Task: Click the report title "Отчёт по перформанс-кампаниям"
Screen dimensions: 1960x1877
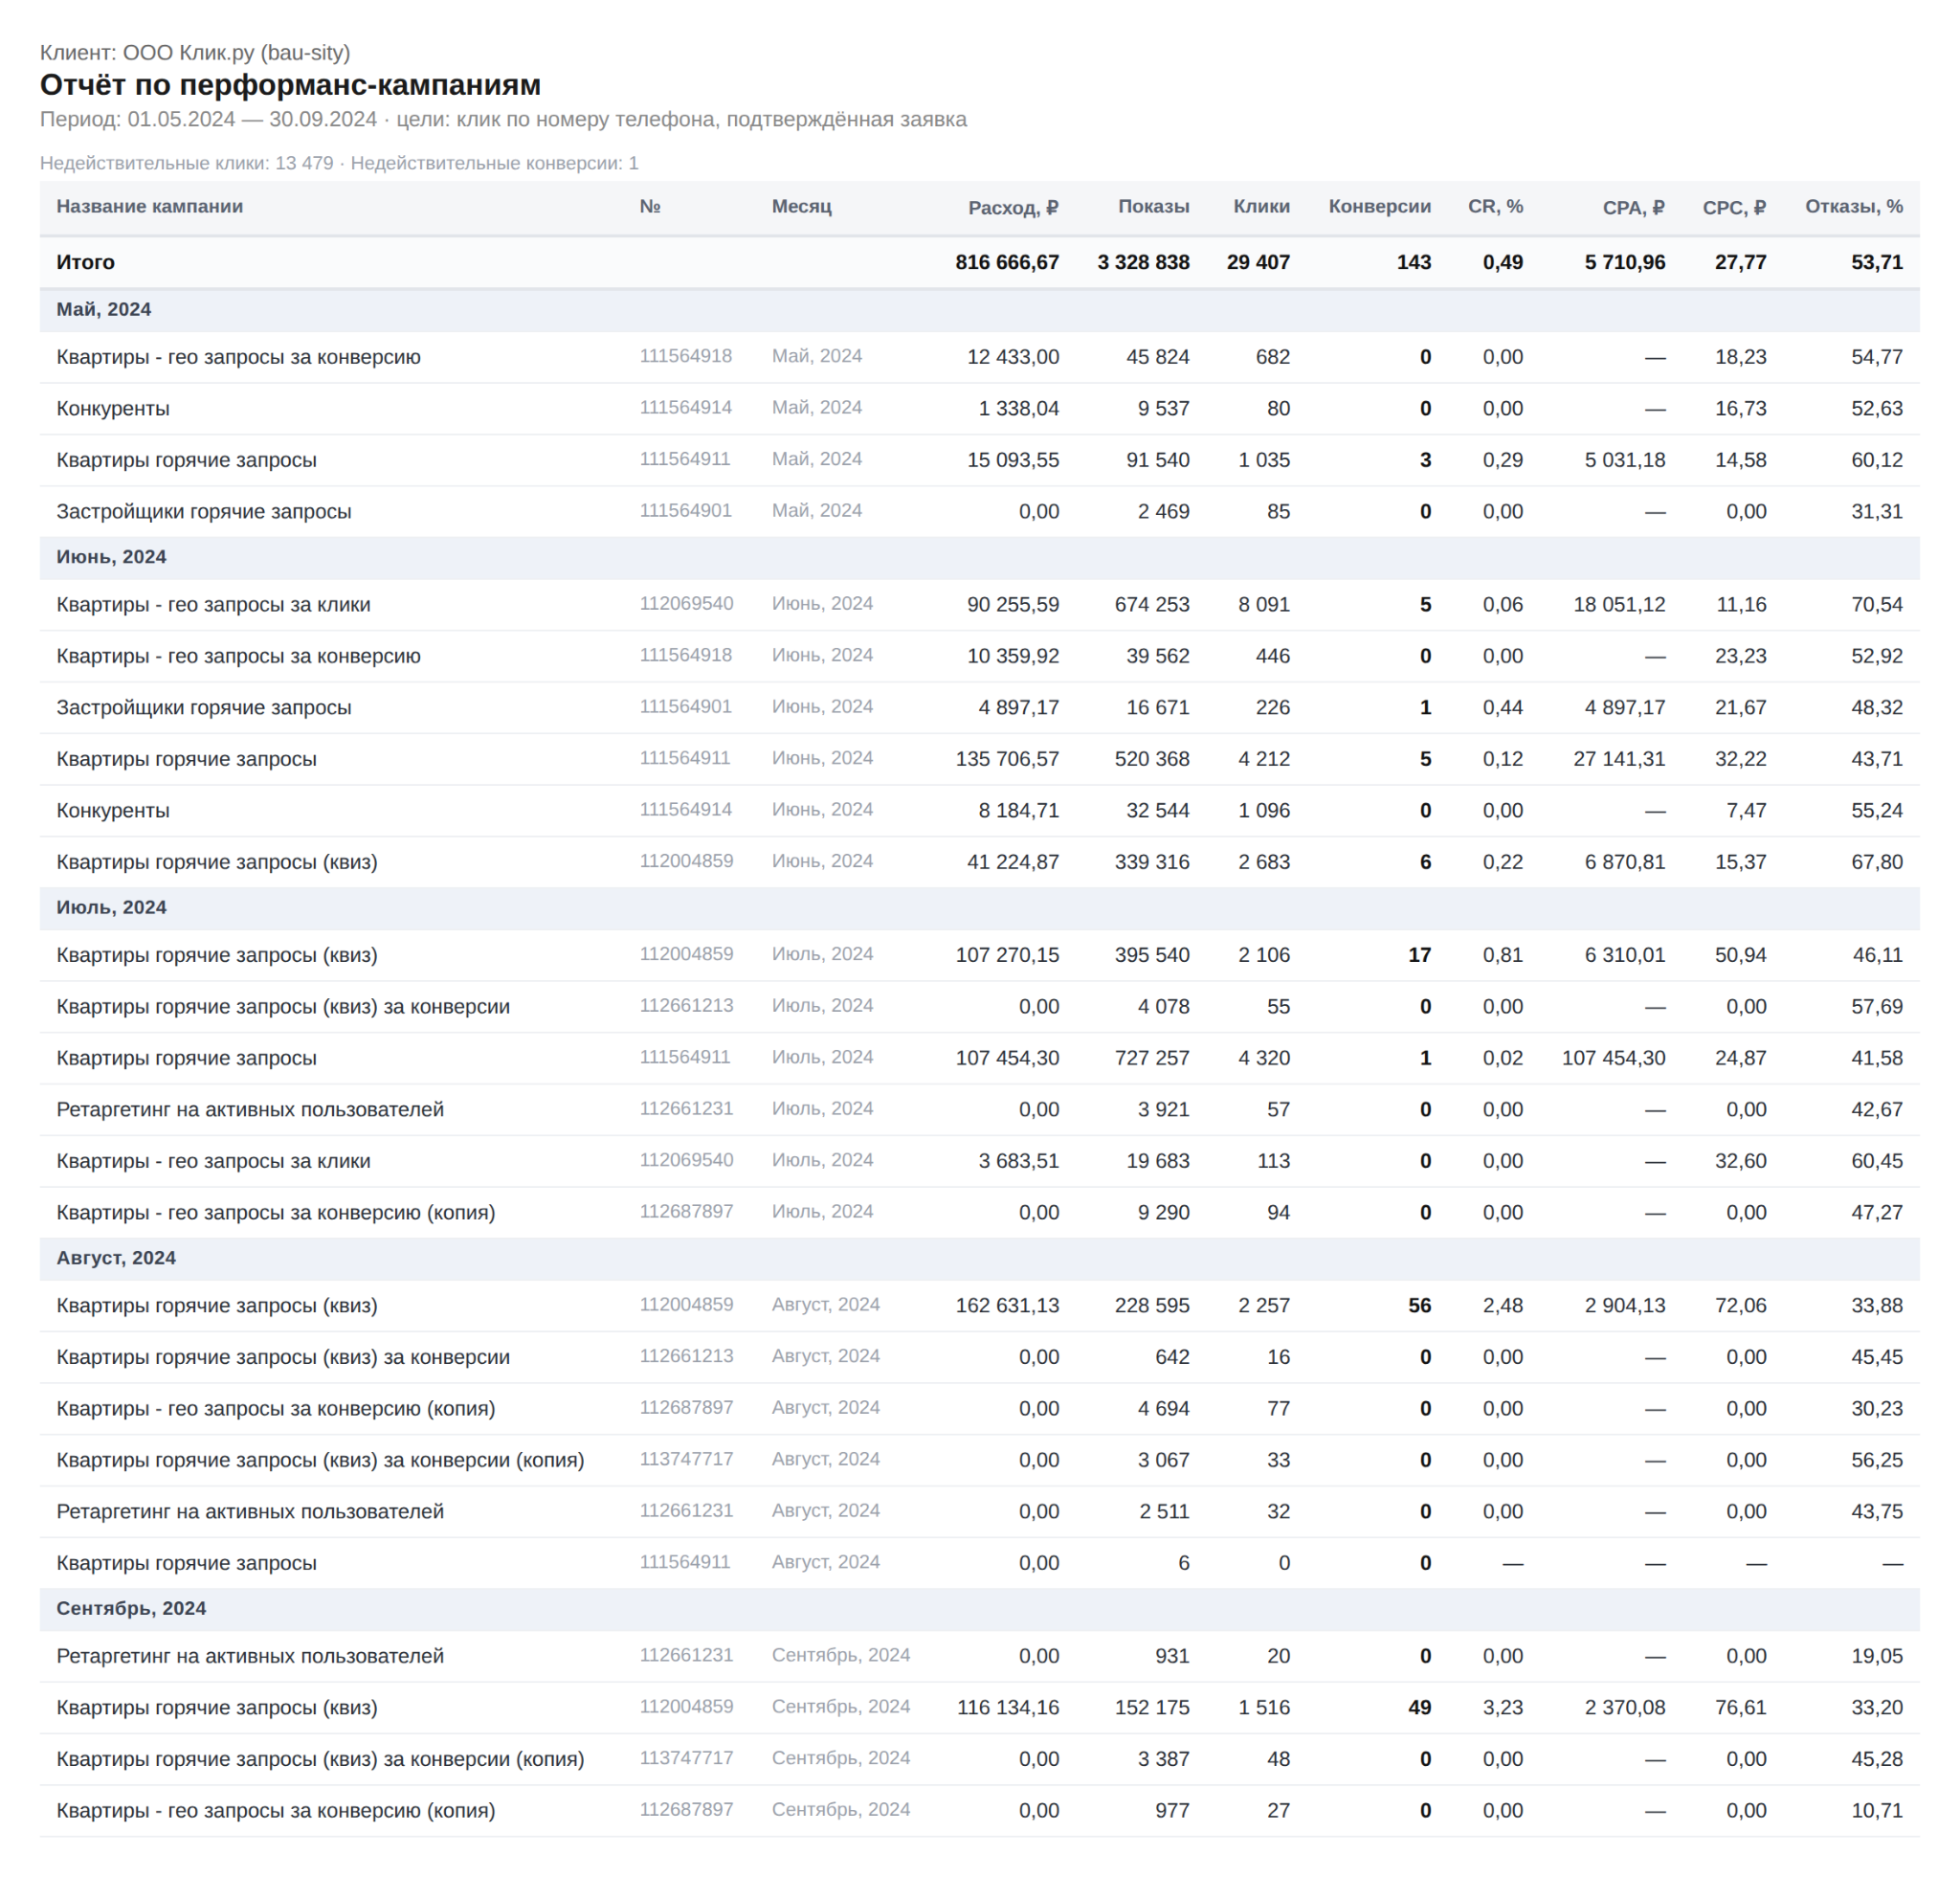Action: coord(290,85)
